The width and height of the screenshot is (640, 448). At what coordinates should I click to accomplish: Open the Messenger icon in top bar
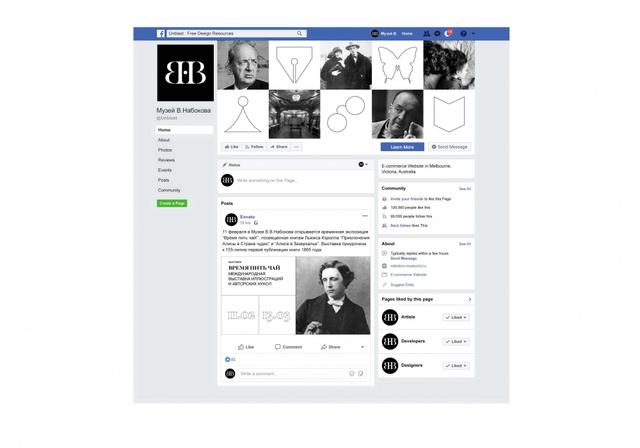(437, 33)
